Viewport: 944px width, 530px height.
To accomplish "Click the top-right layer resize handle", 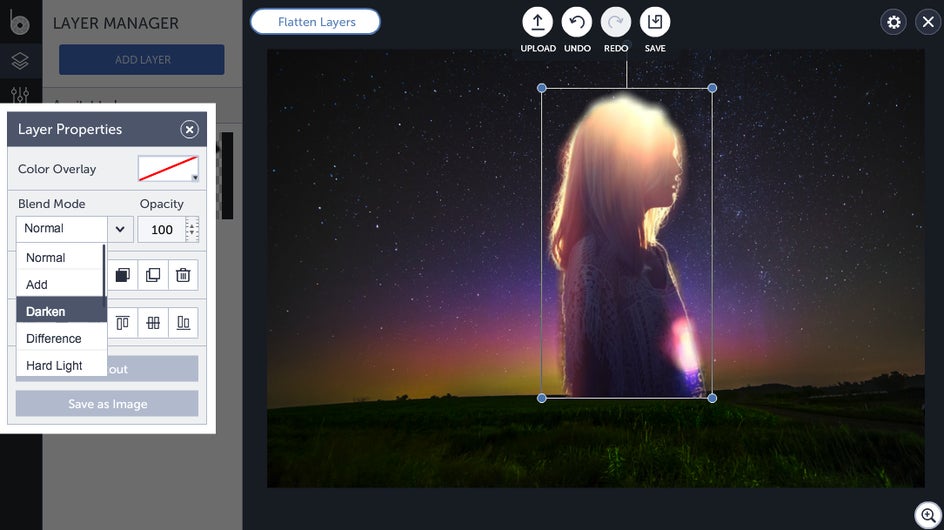I will pyautogui.click(x=712, y=88).
